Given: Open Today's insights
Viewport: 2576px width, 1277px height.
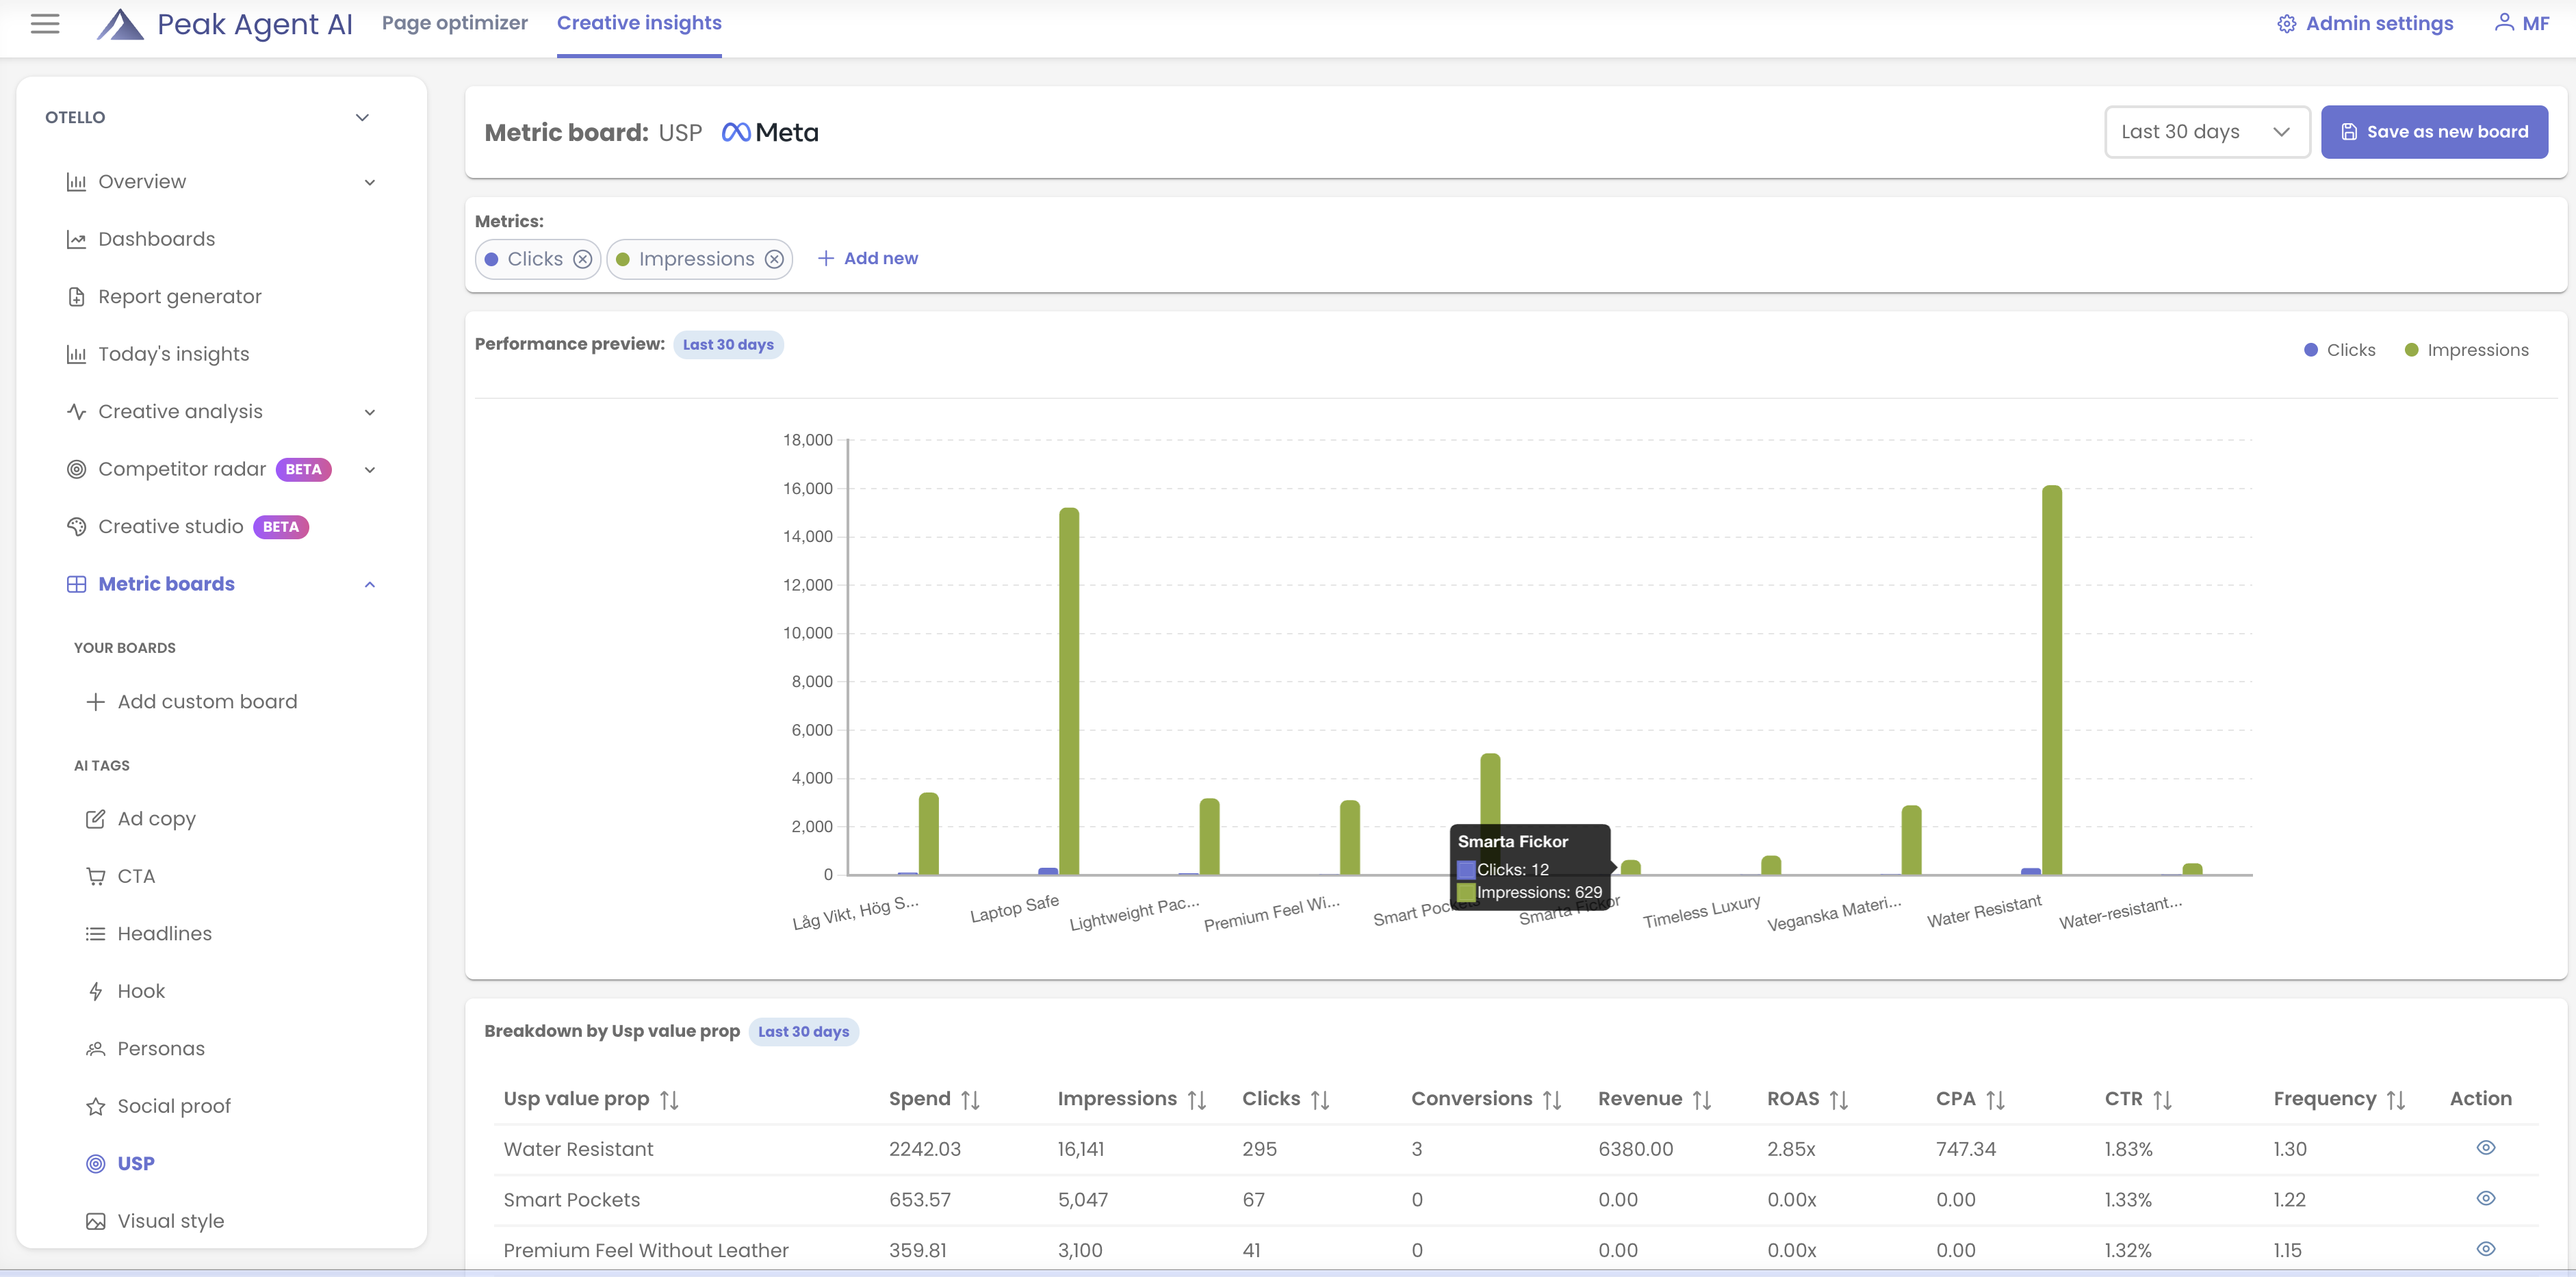Looking at the screenshot, I should [x=173, y=354].
